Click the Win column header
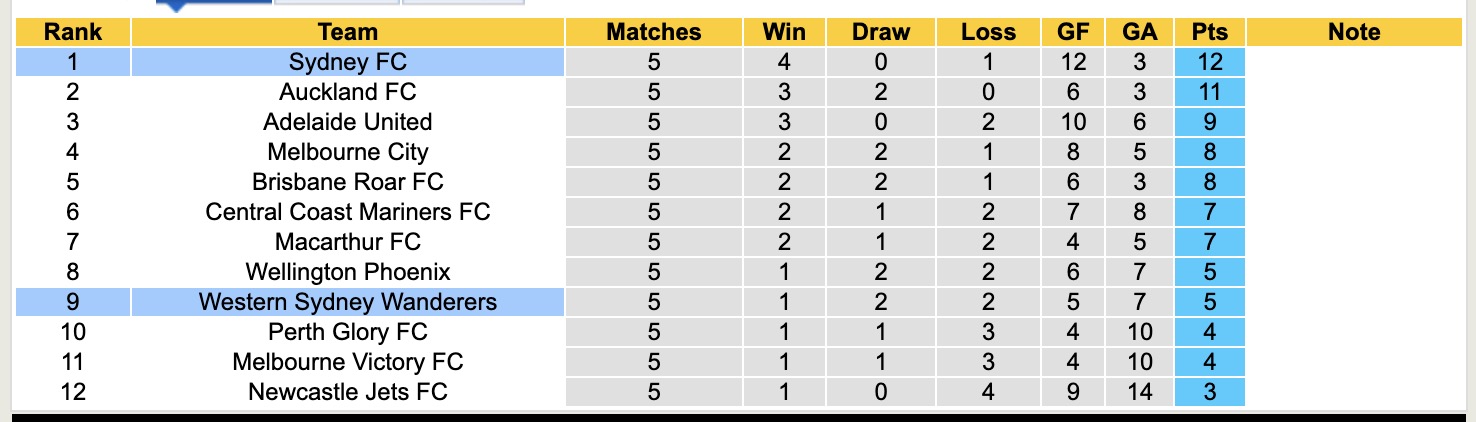 (x=784, y=32)
